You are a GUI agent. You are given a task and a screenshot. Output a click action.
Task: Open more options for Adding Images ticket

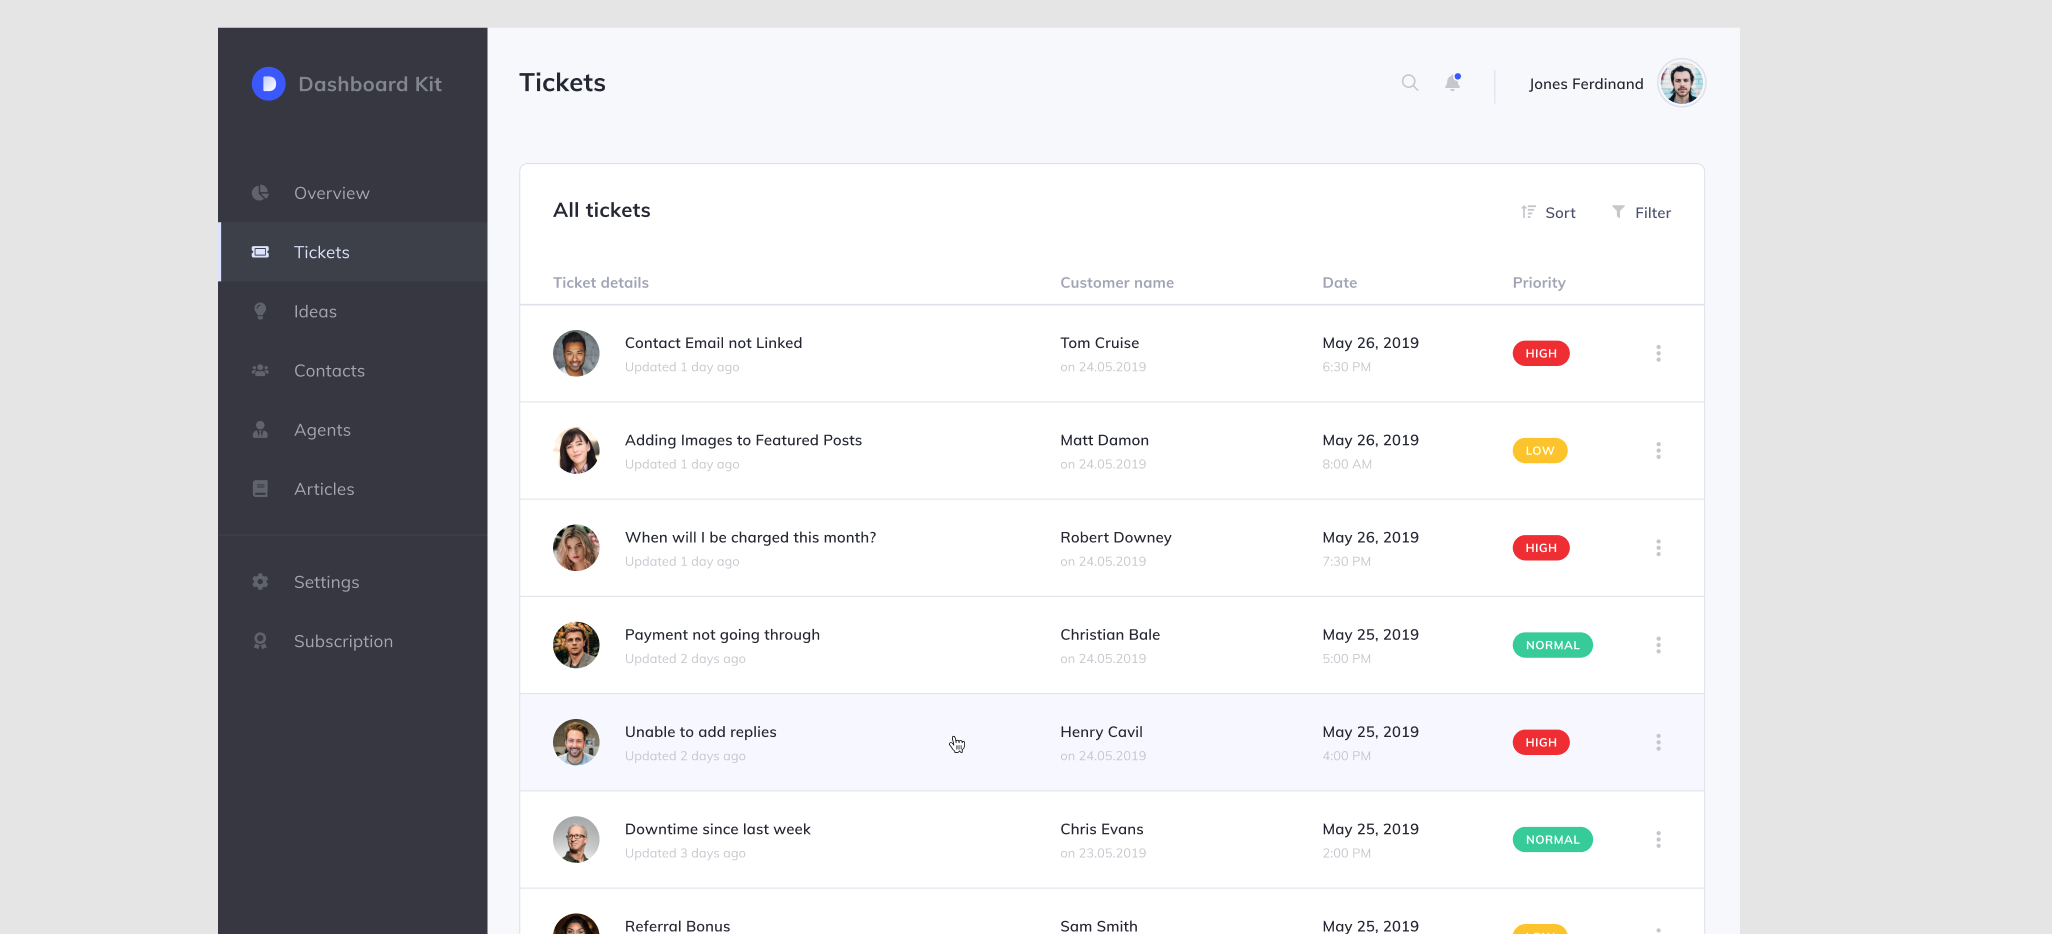tap(1658, 451)
